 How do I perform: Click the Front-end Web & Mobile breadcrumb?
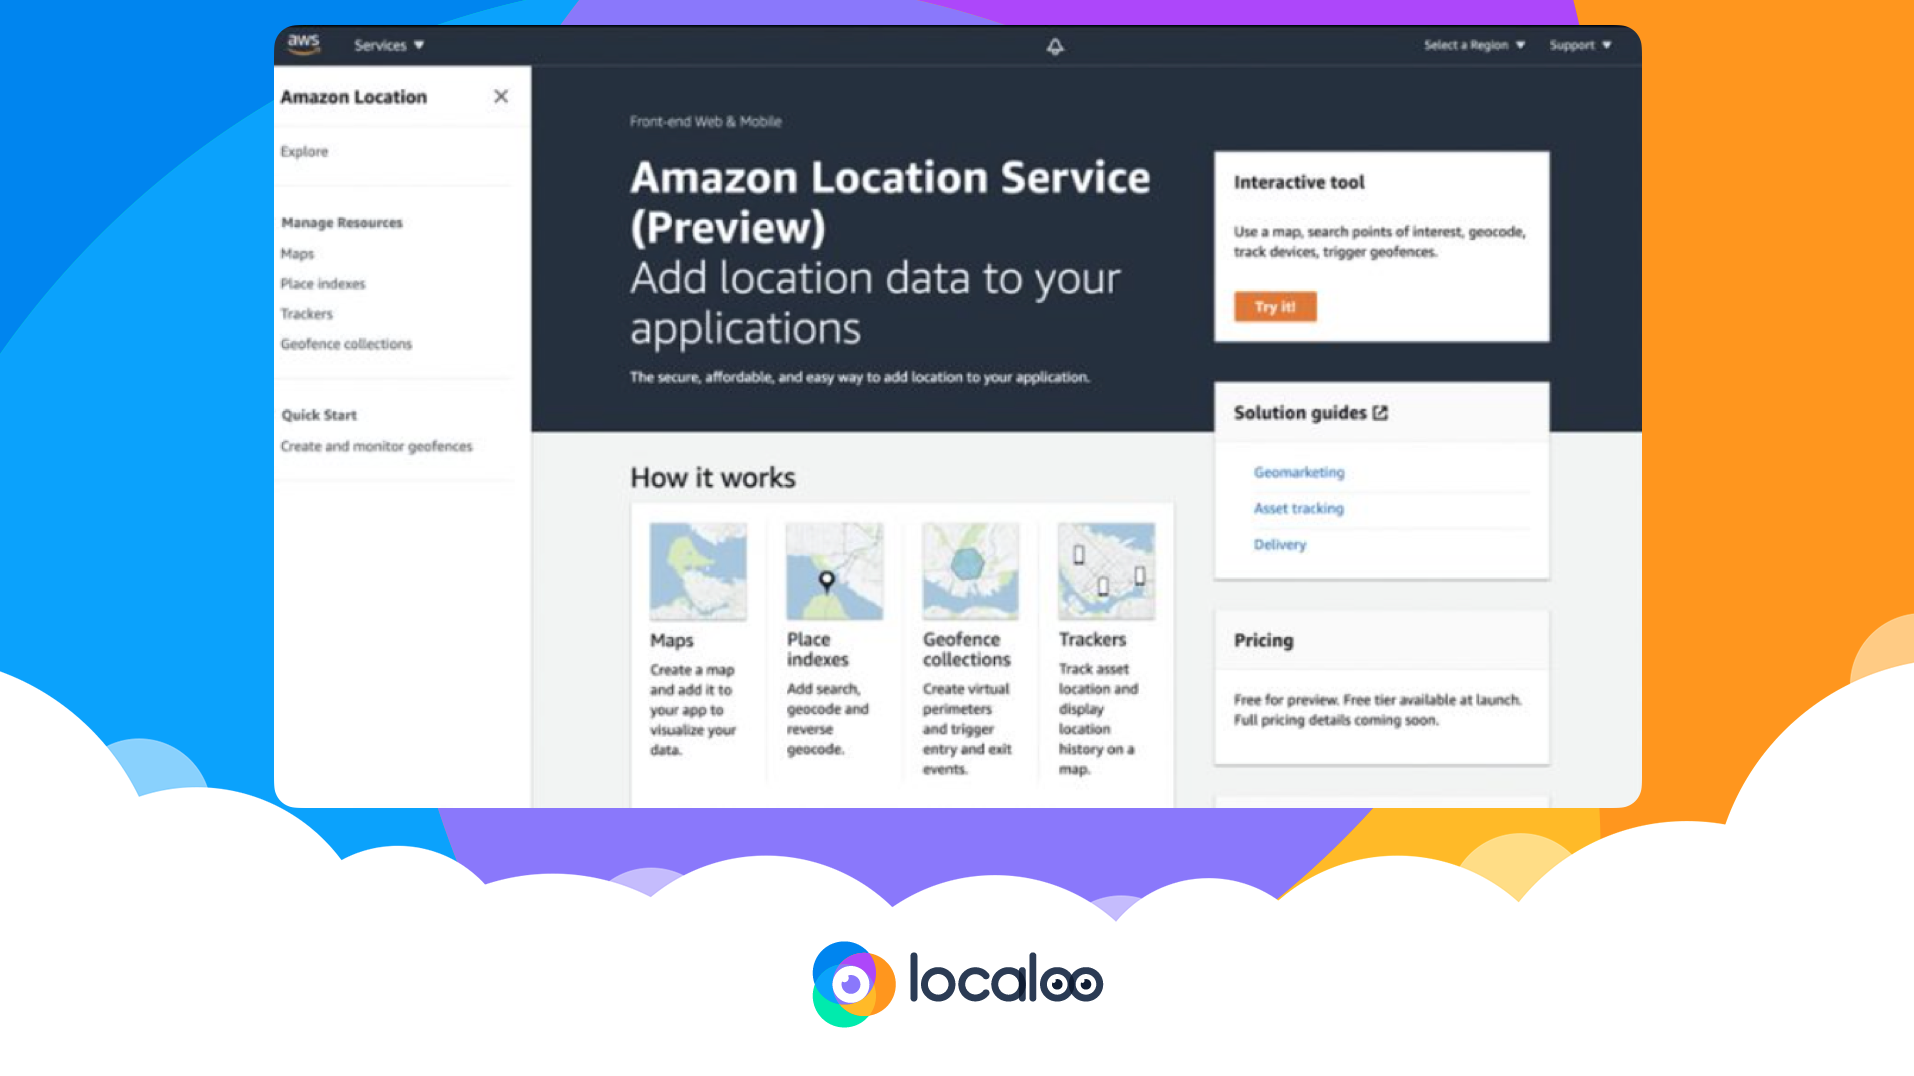705,121
